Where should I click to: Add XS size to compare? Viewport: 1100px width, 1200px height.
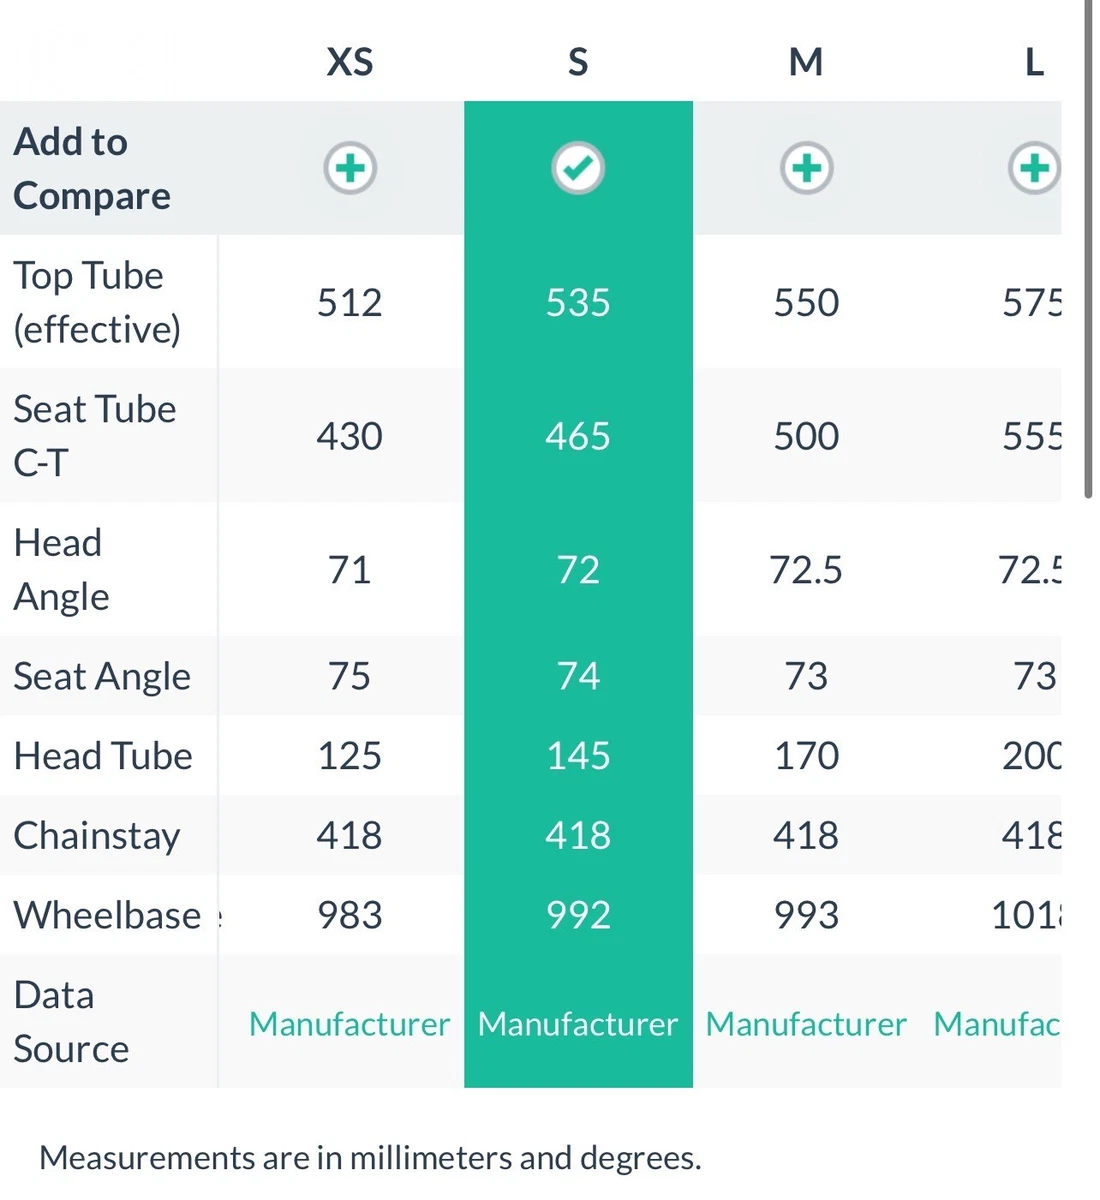350,168
